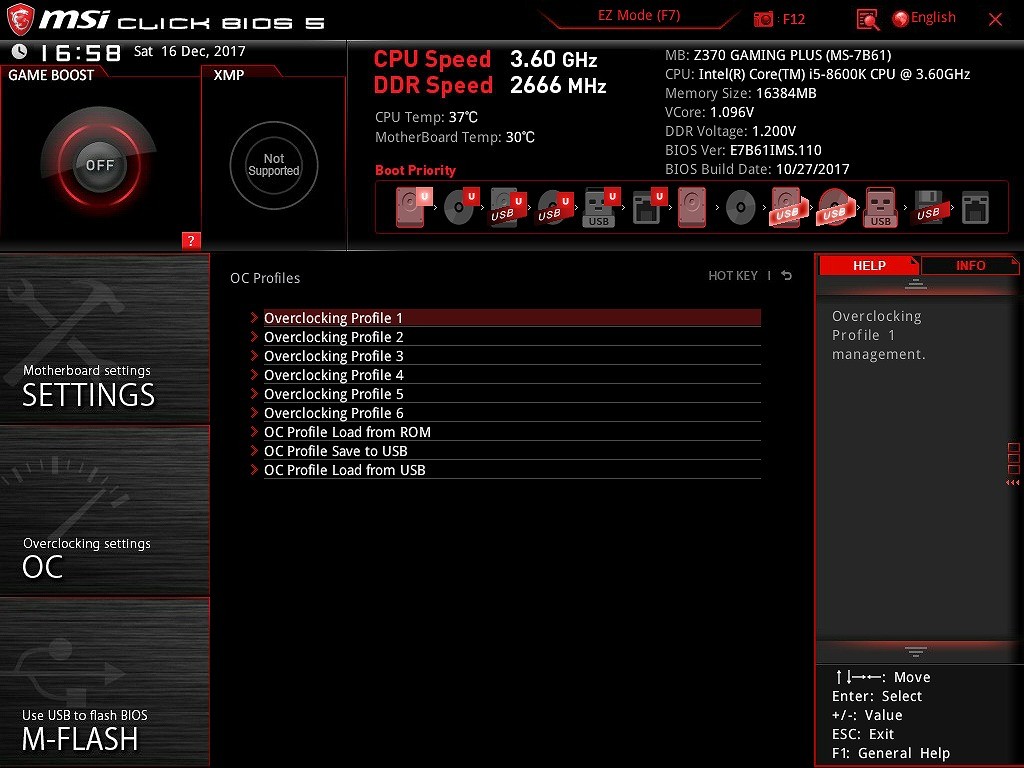Screen dimensions: 1024x768
Task: Switch to the HELP tab
Action: [x=869, y=265]
